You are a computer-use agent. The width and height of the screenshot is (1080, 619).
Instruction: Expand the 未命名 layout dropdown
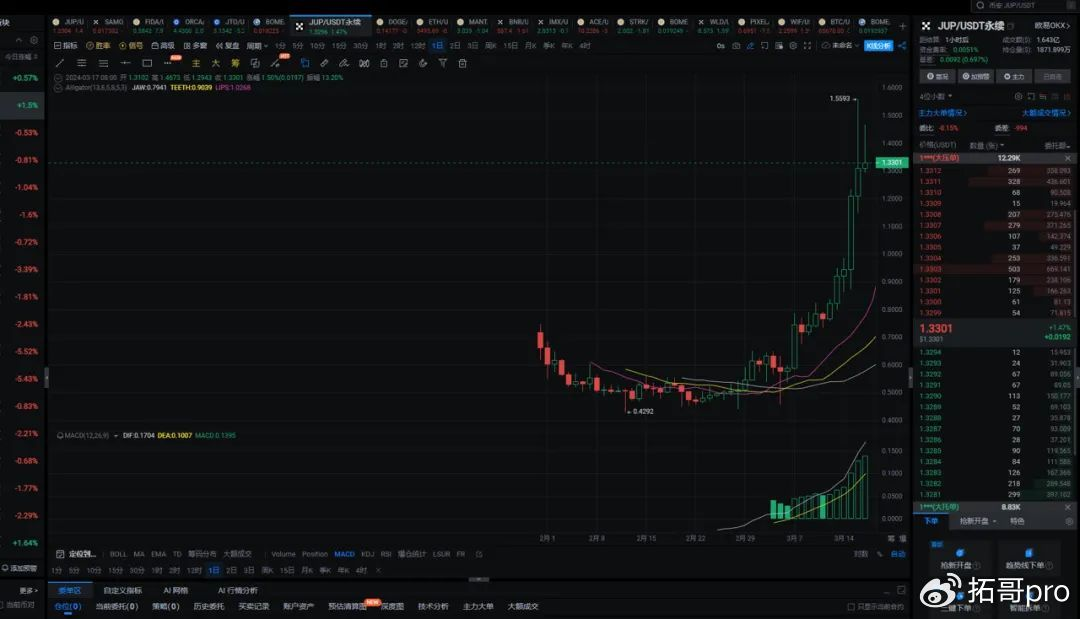coord(840,46)
